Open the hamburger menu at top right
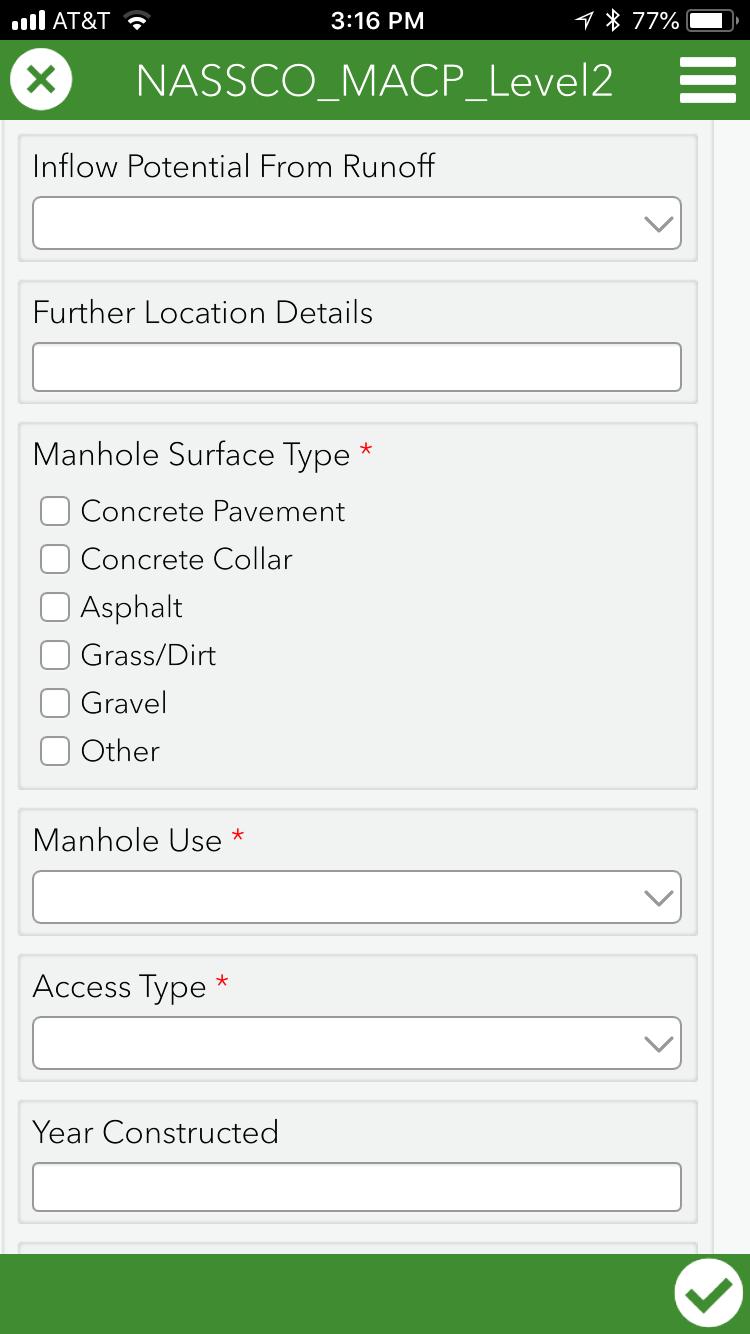This screenshot has width=750, height=1334. 708,78
